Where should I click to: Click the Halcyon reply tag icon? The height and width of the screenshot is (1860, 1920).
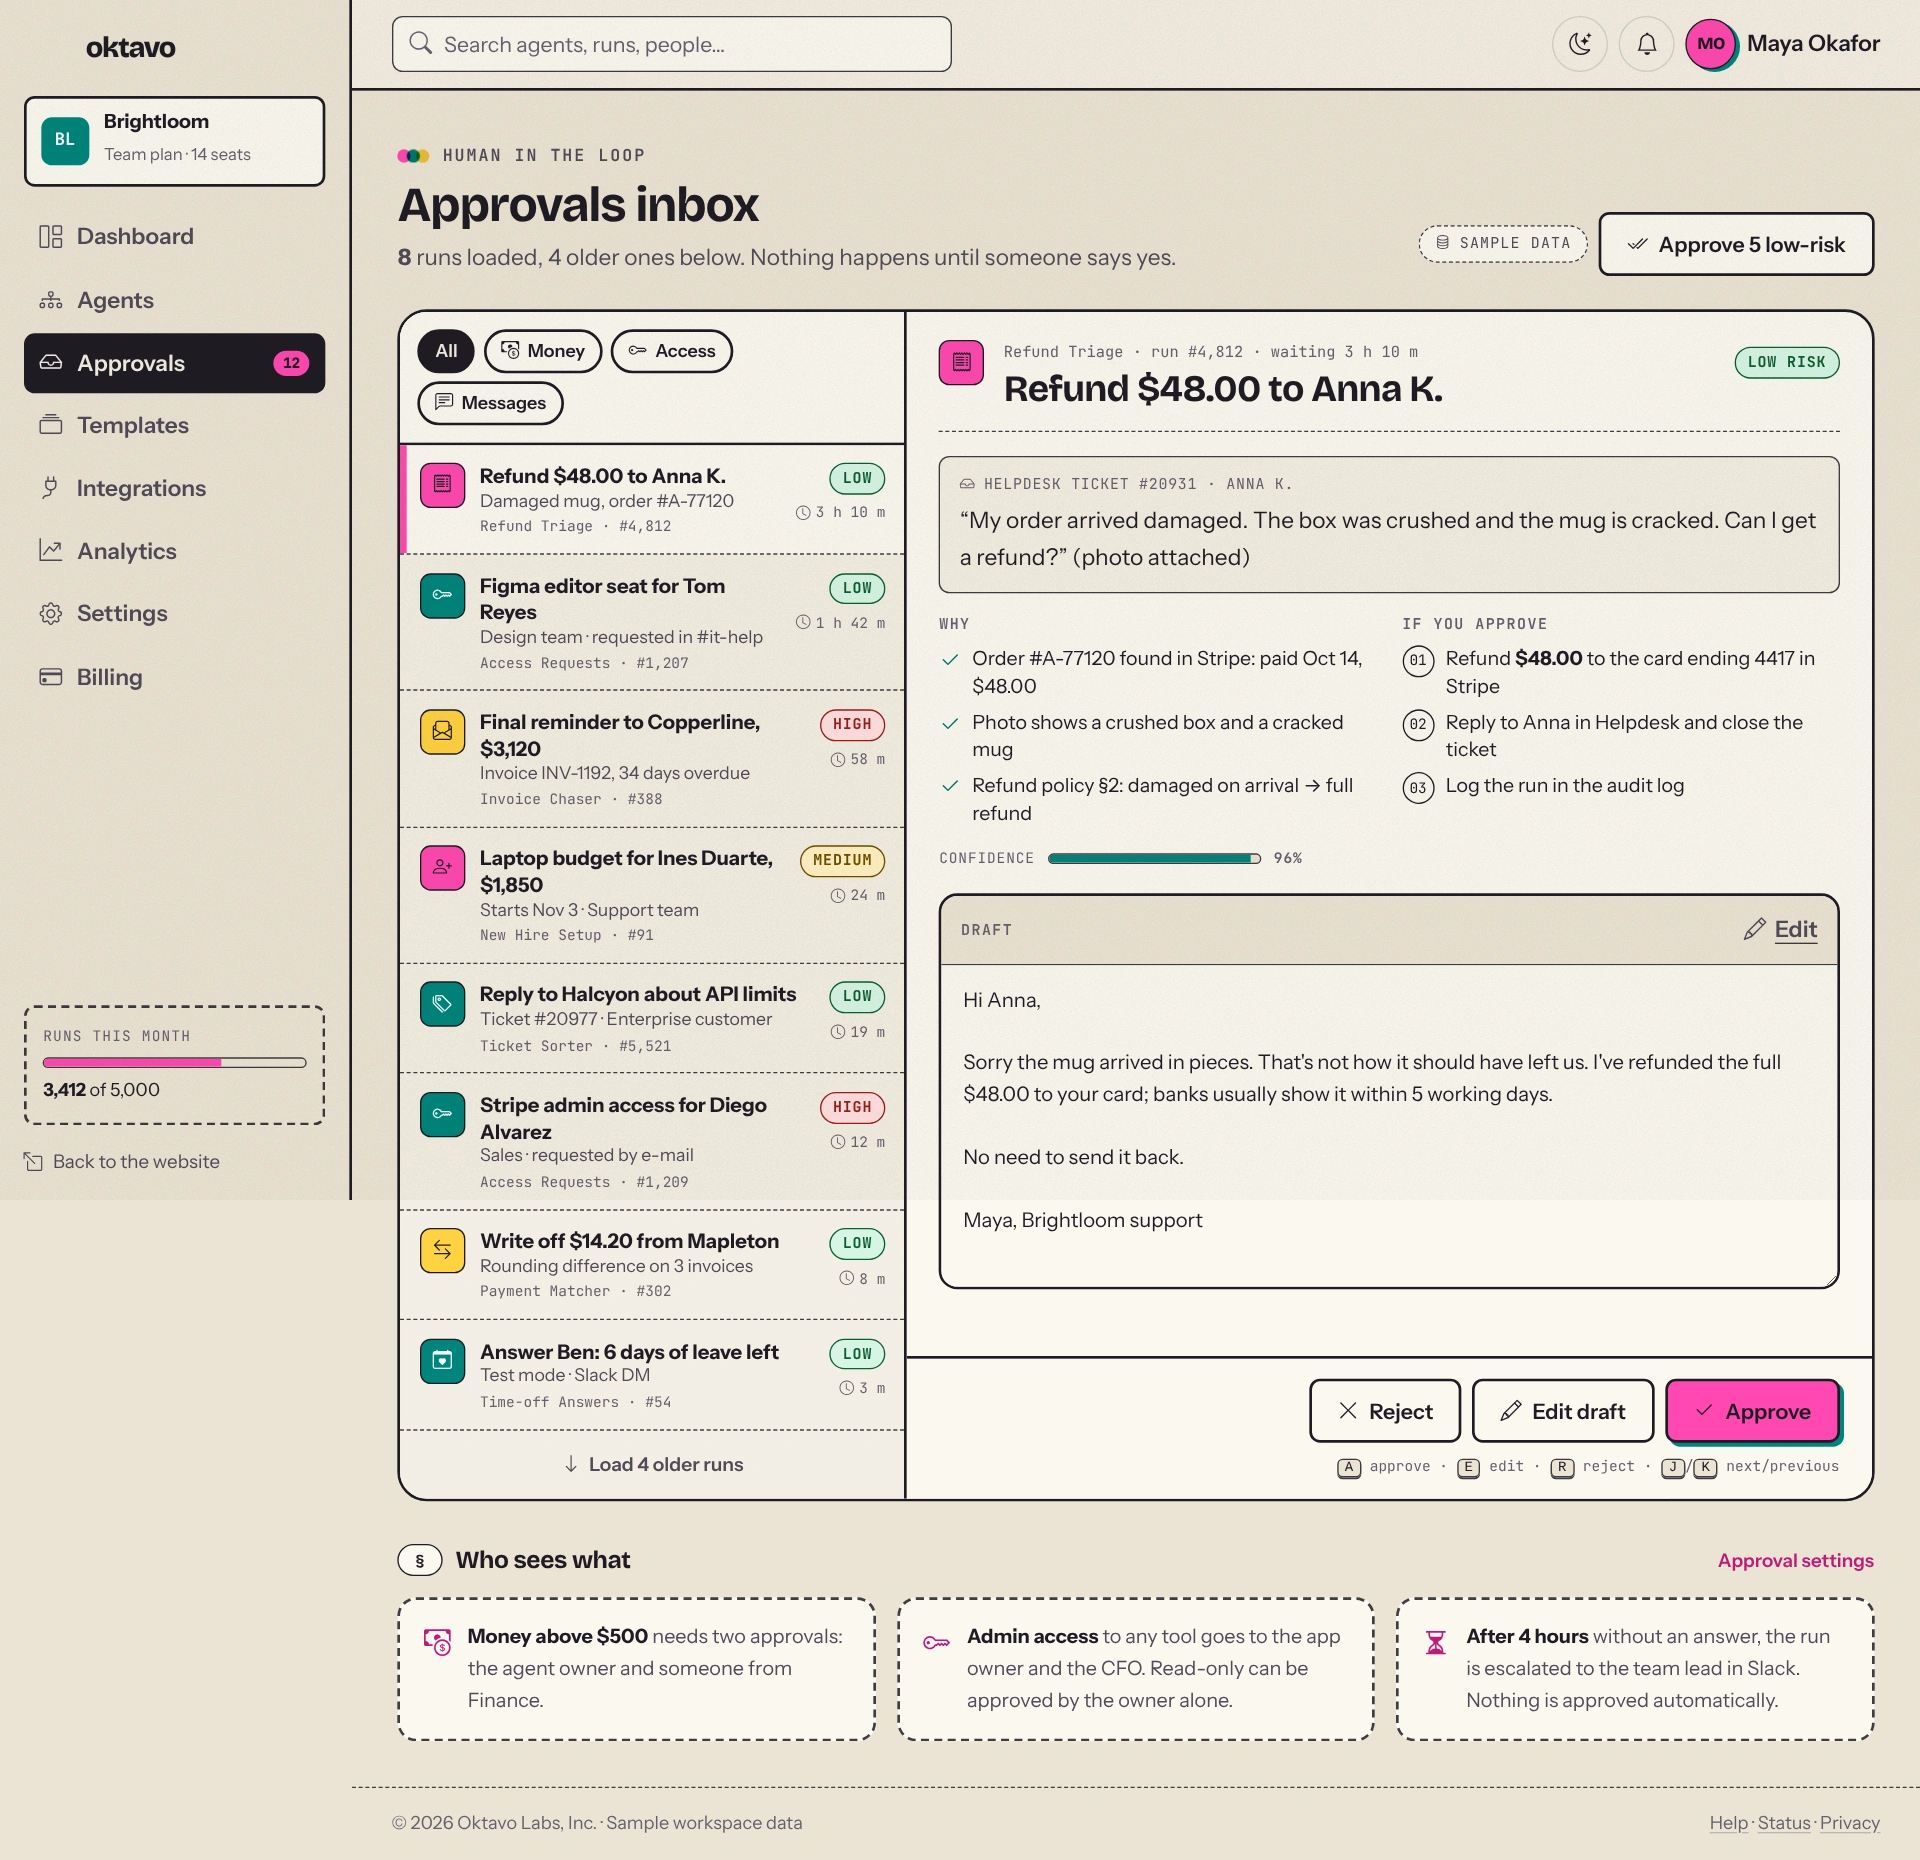442,1004
